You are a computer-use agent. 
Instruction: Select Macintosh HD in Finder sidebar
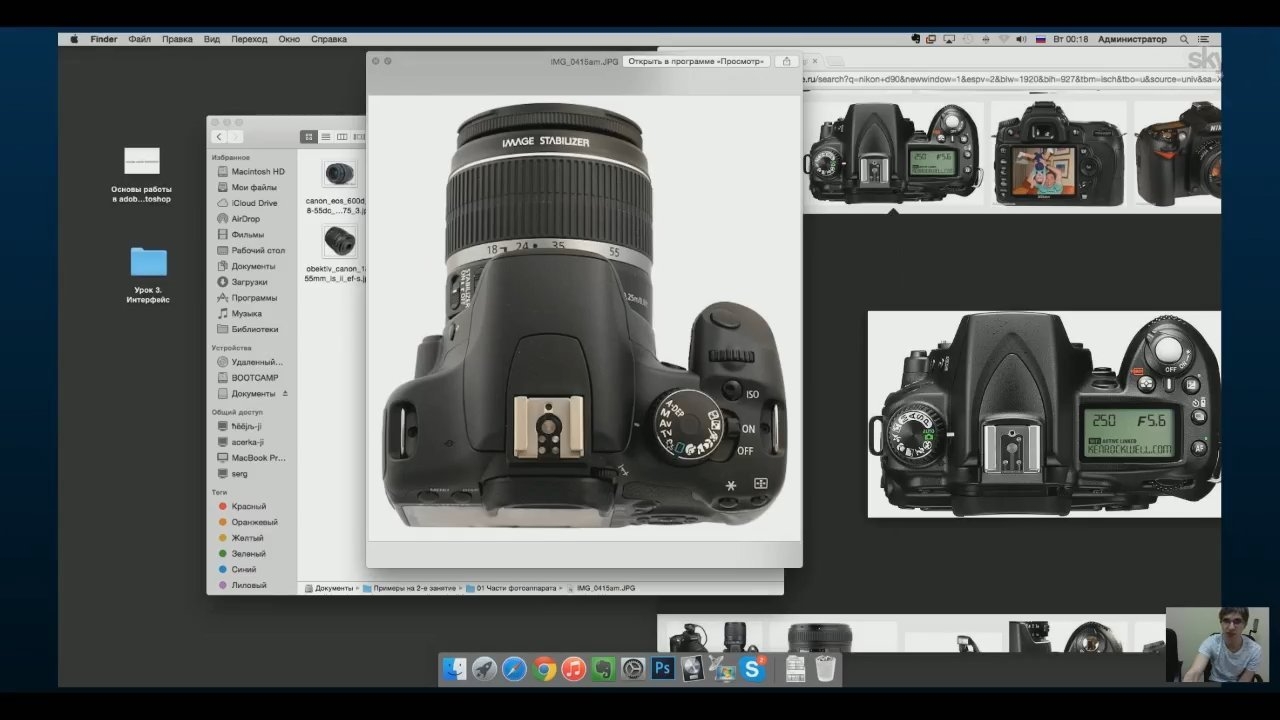[x=251, y=172]
